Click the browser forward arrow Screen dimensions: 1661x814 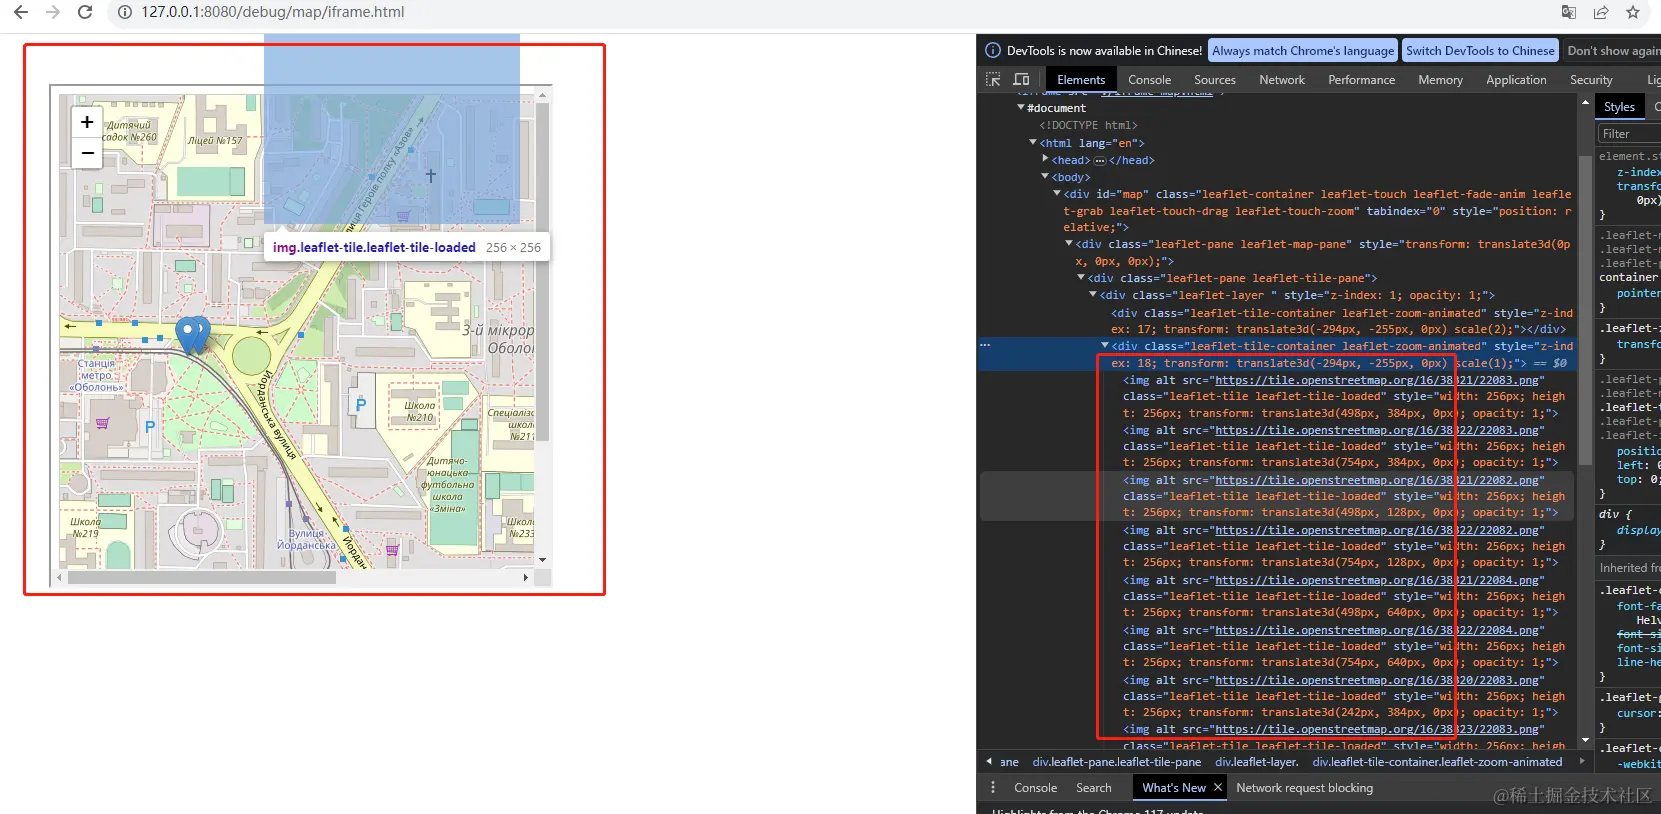coord(53,12)
